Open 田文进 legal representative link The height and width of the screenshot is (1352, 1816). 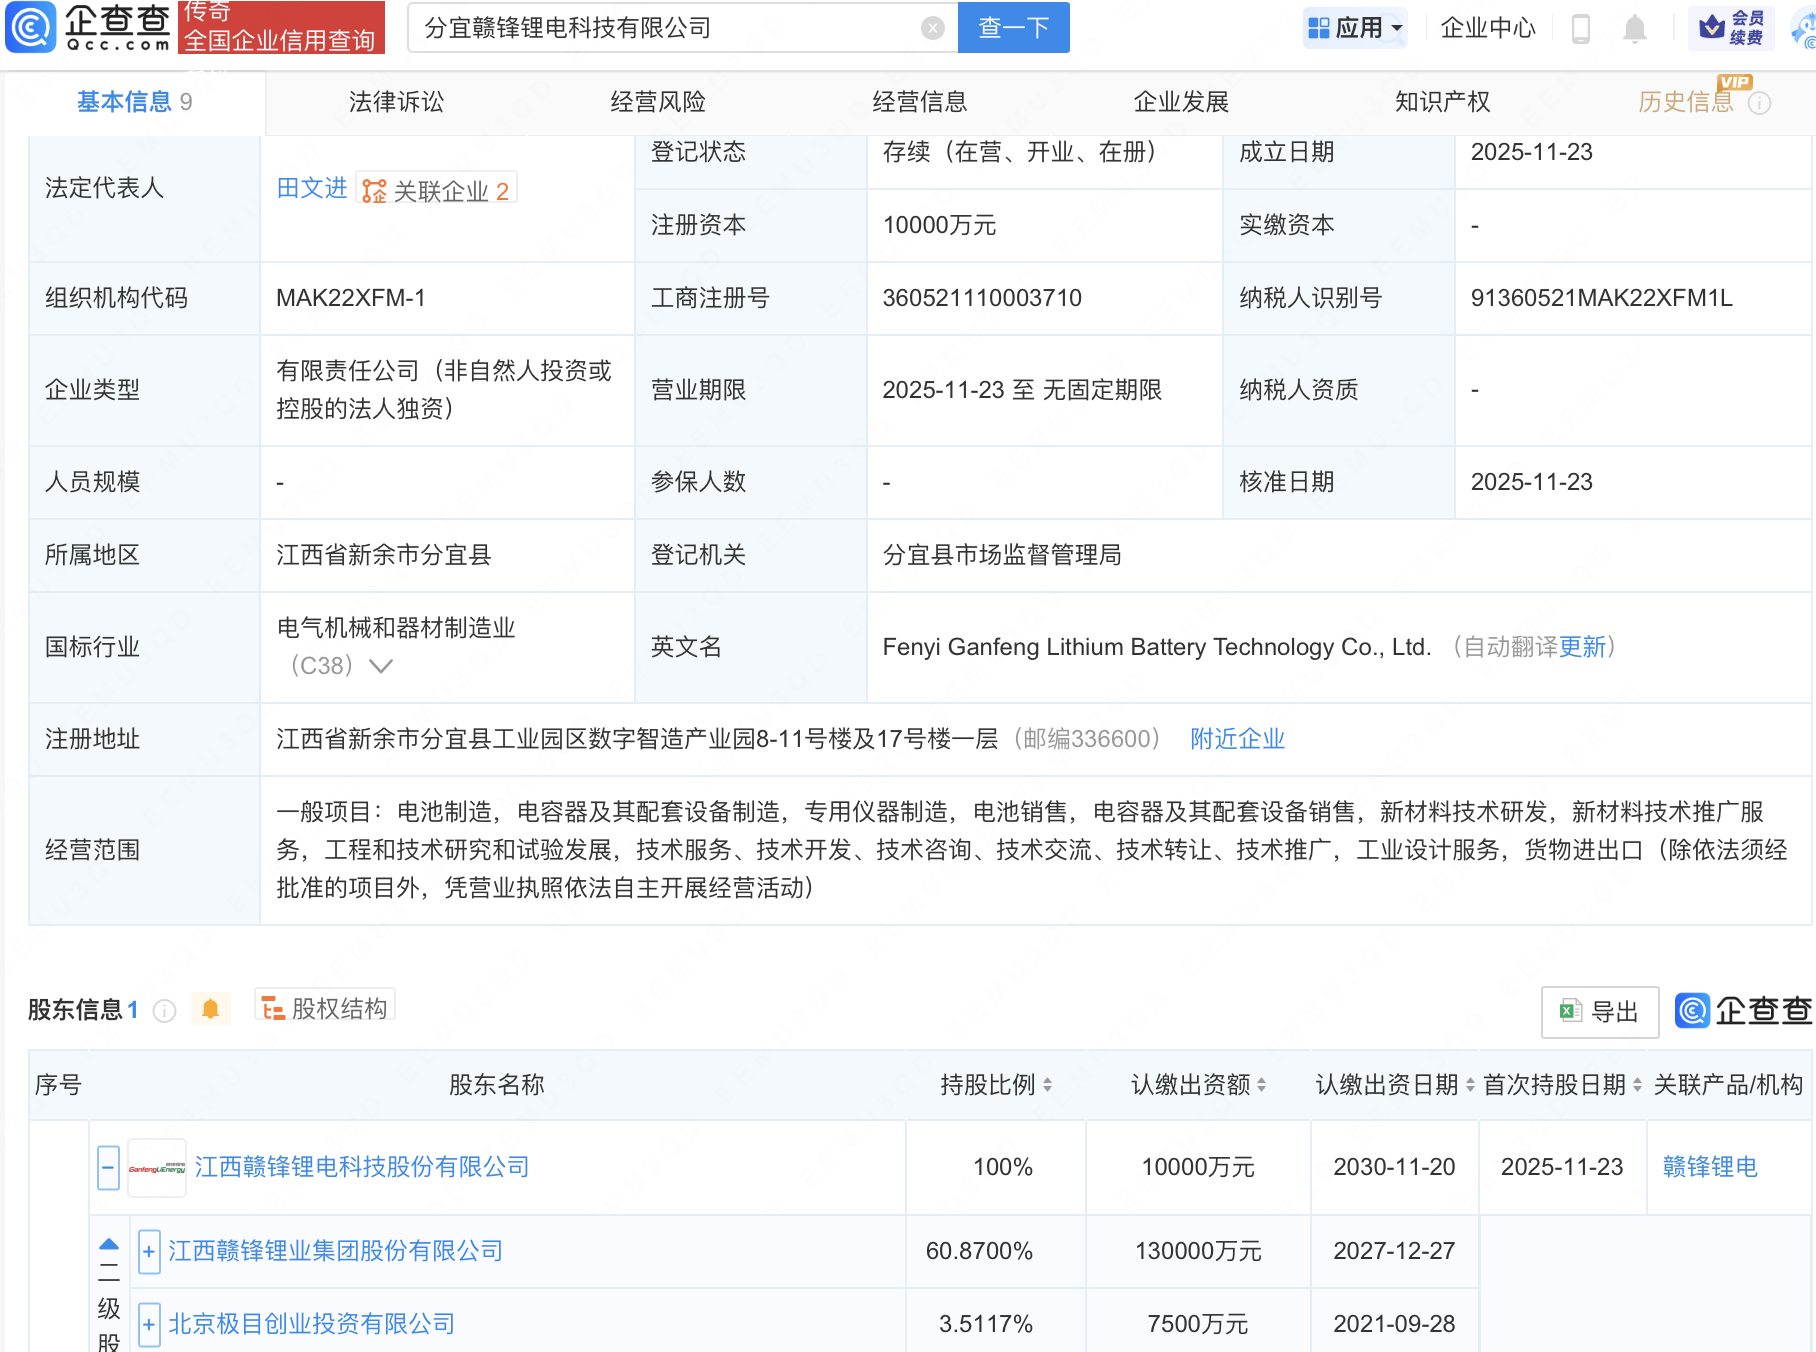point(311,188)
